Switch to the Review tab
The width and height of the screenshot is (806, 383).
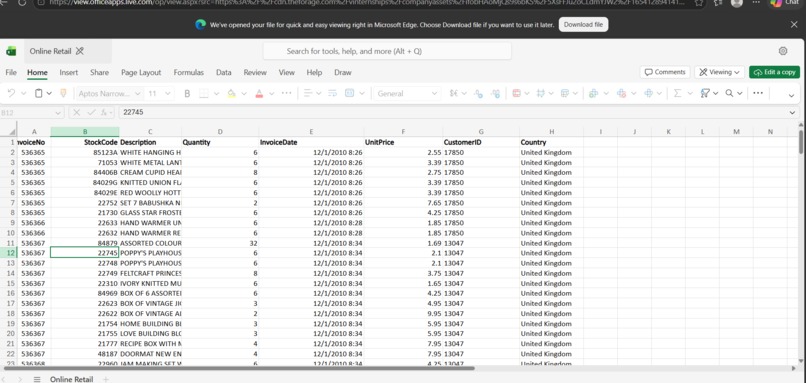coord(255,72)
